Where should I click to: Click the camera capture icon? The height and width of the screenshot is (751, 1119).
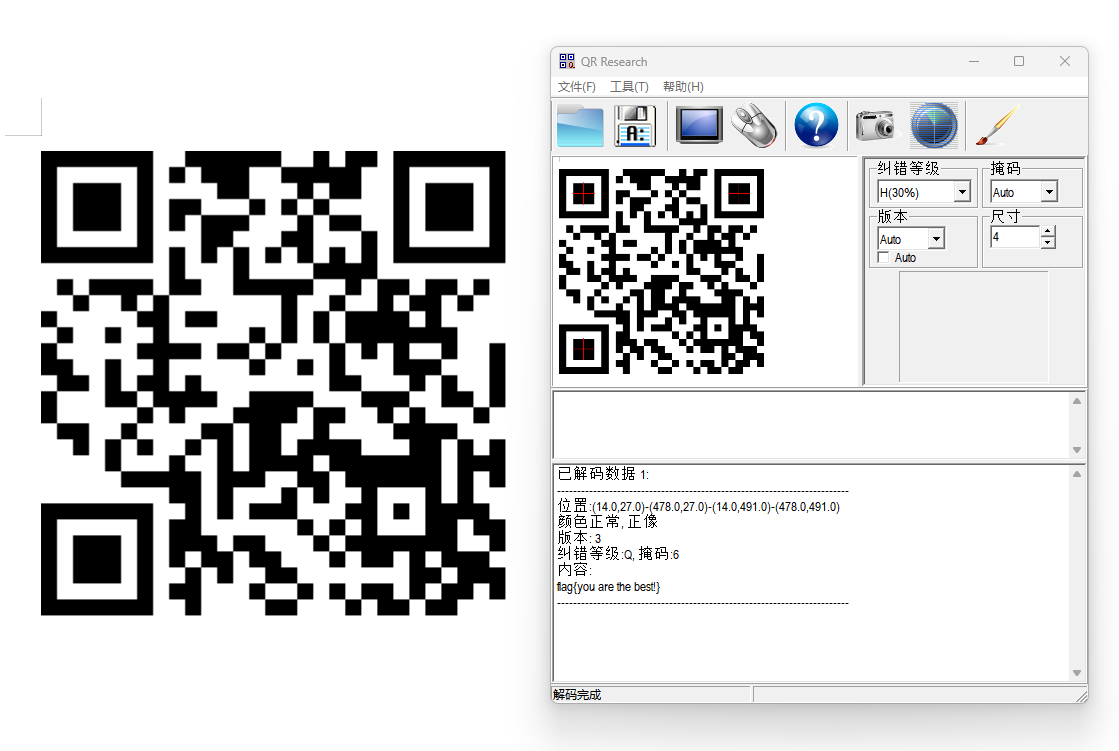pyautogui.click(x=875, y=126)
